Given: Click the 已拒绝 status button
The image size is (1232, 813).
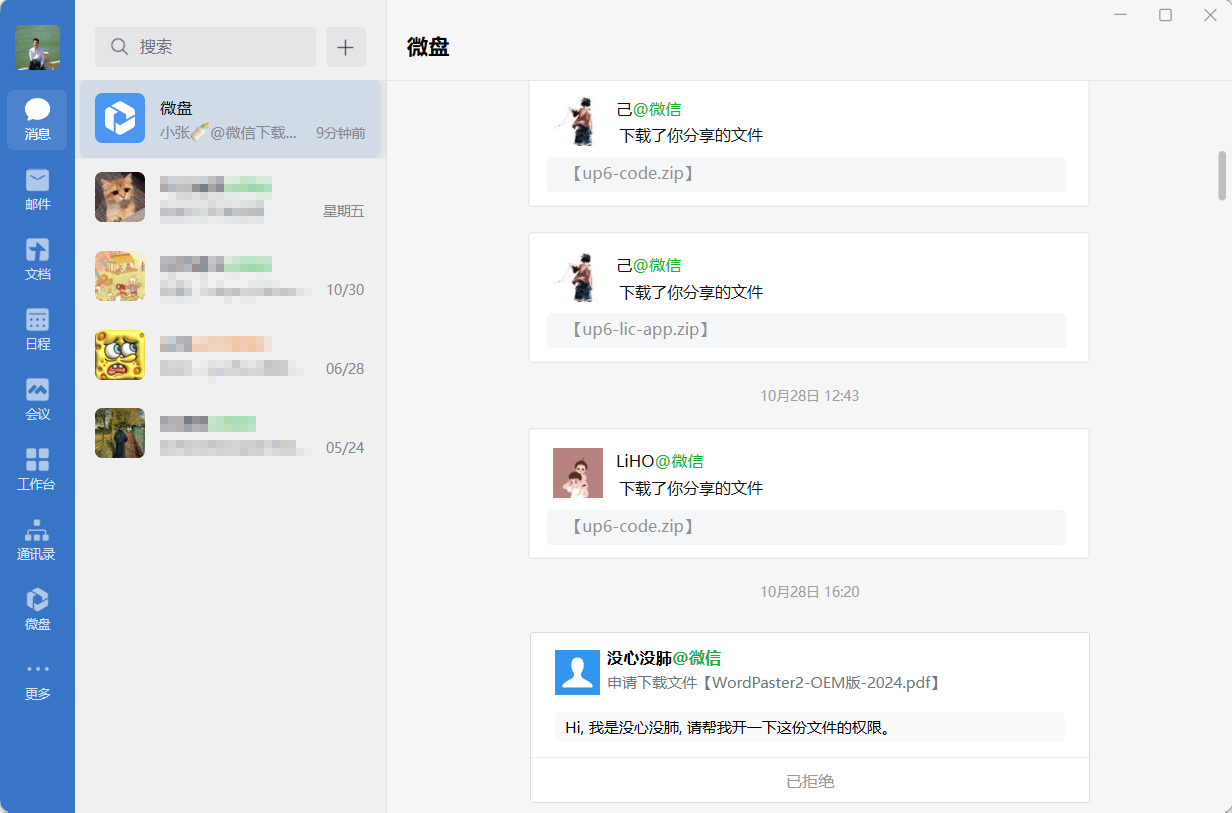Looking at the screenshot, I should (x=809, y=780).
